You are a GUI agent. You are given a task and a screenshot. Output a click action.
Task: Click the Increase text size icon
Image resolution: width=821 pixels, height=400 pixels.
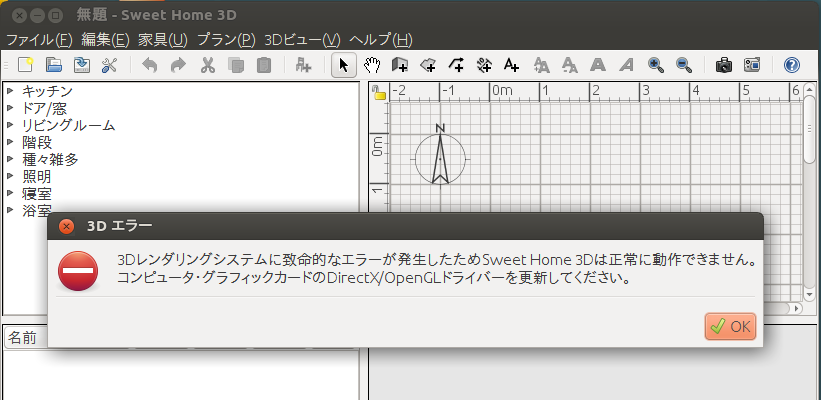[541, 65]
